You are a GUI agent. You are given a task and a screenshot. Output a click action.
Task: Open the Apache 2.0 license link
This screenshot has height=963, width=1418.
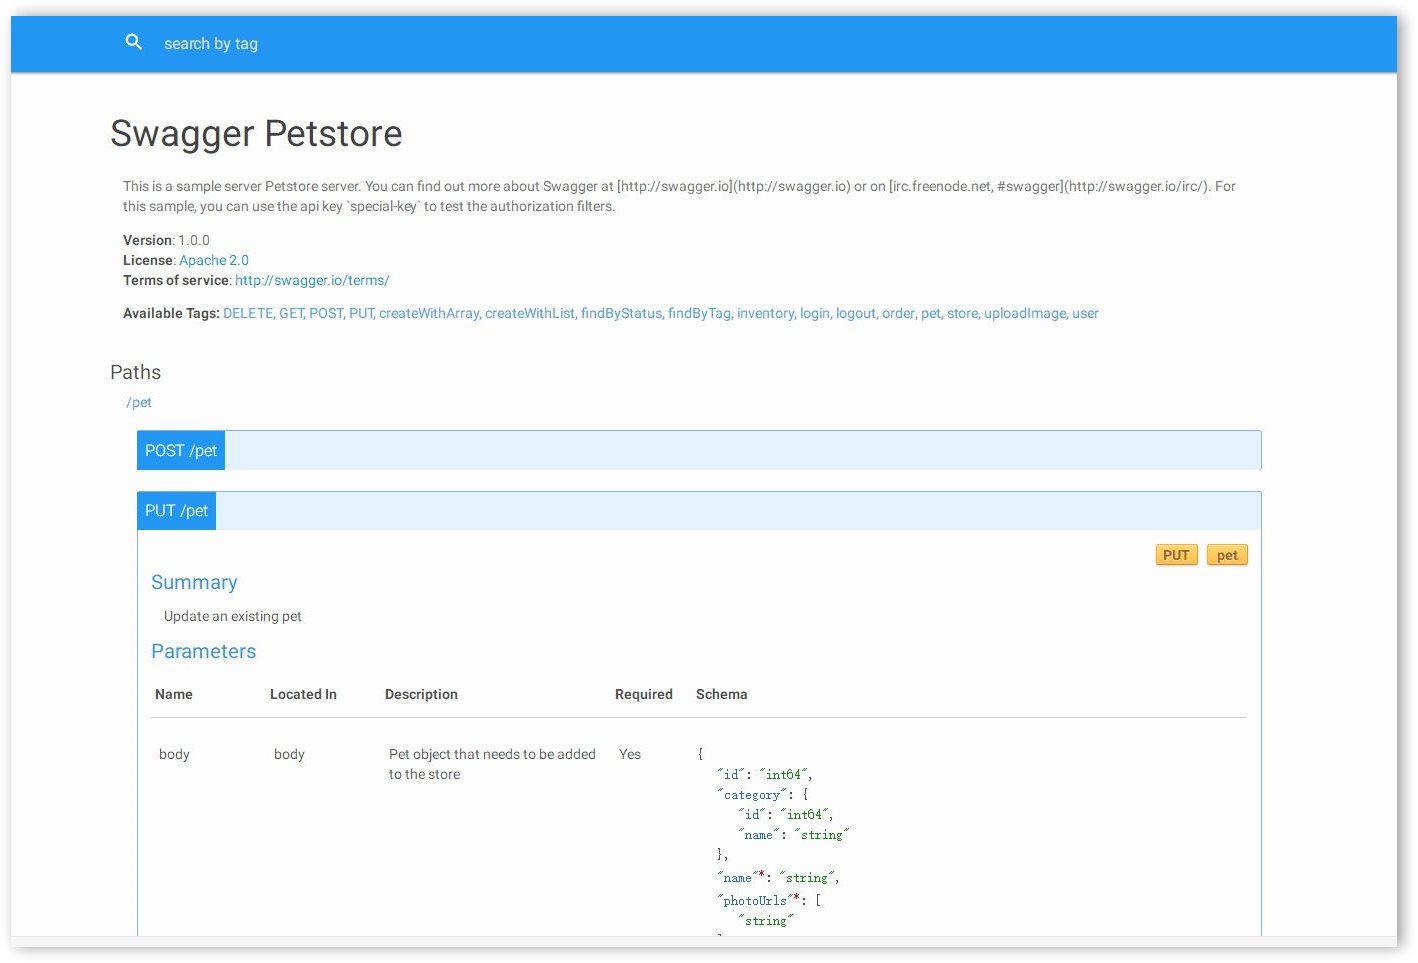coord(214,260)
